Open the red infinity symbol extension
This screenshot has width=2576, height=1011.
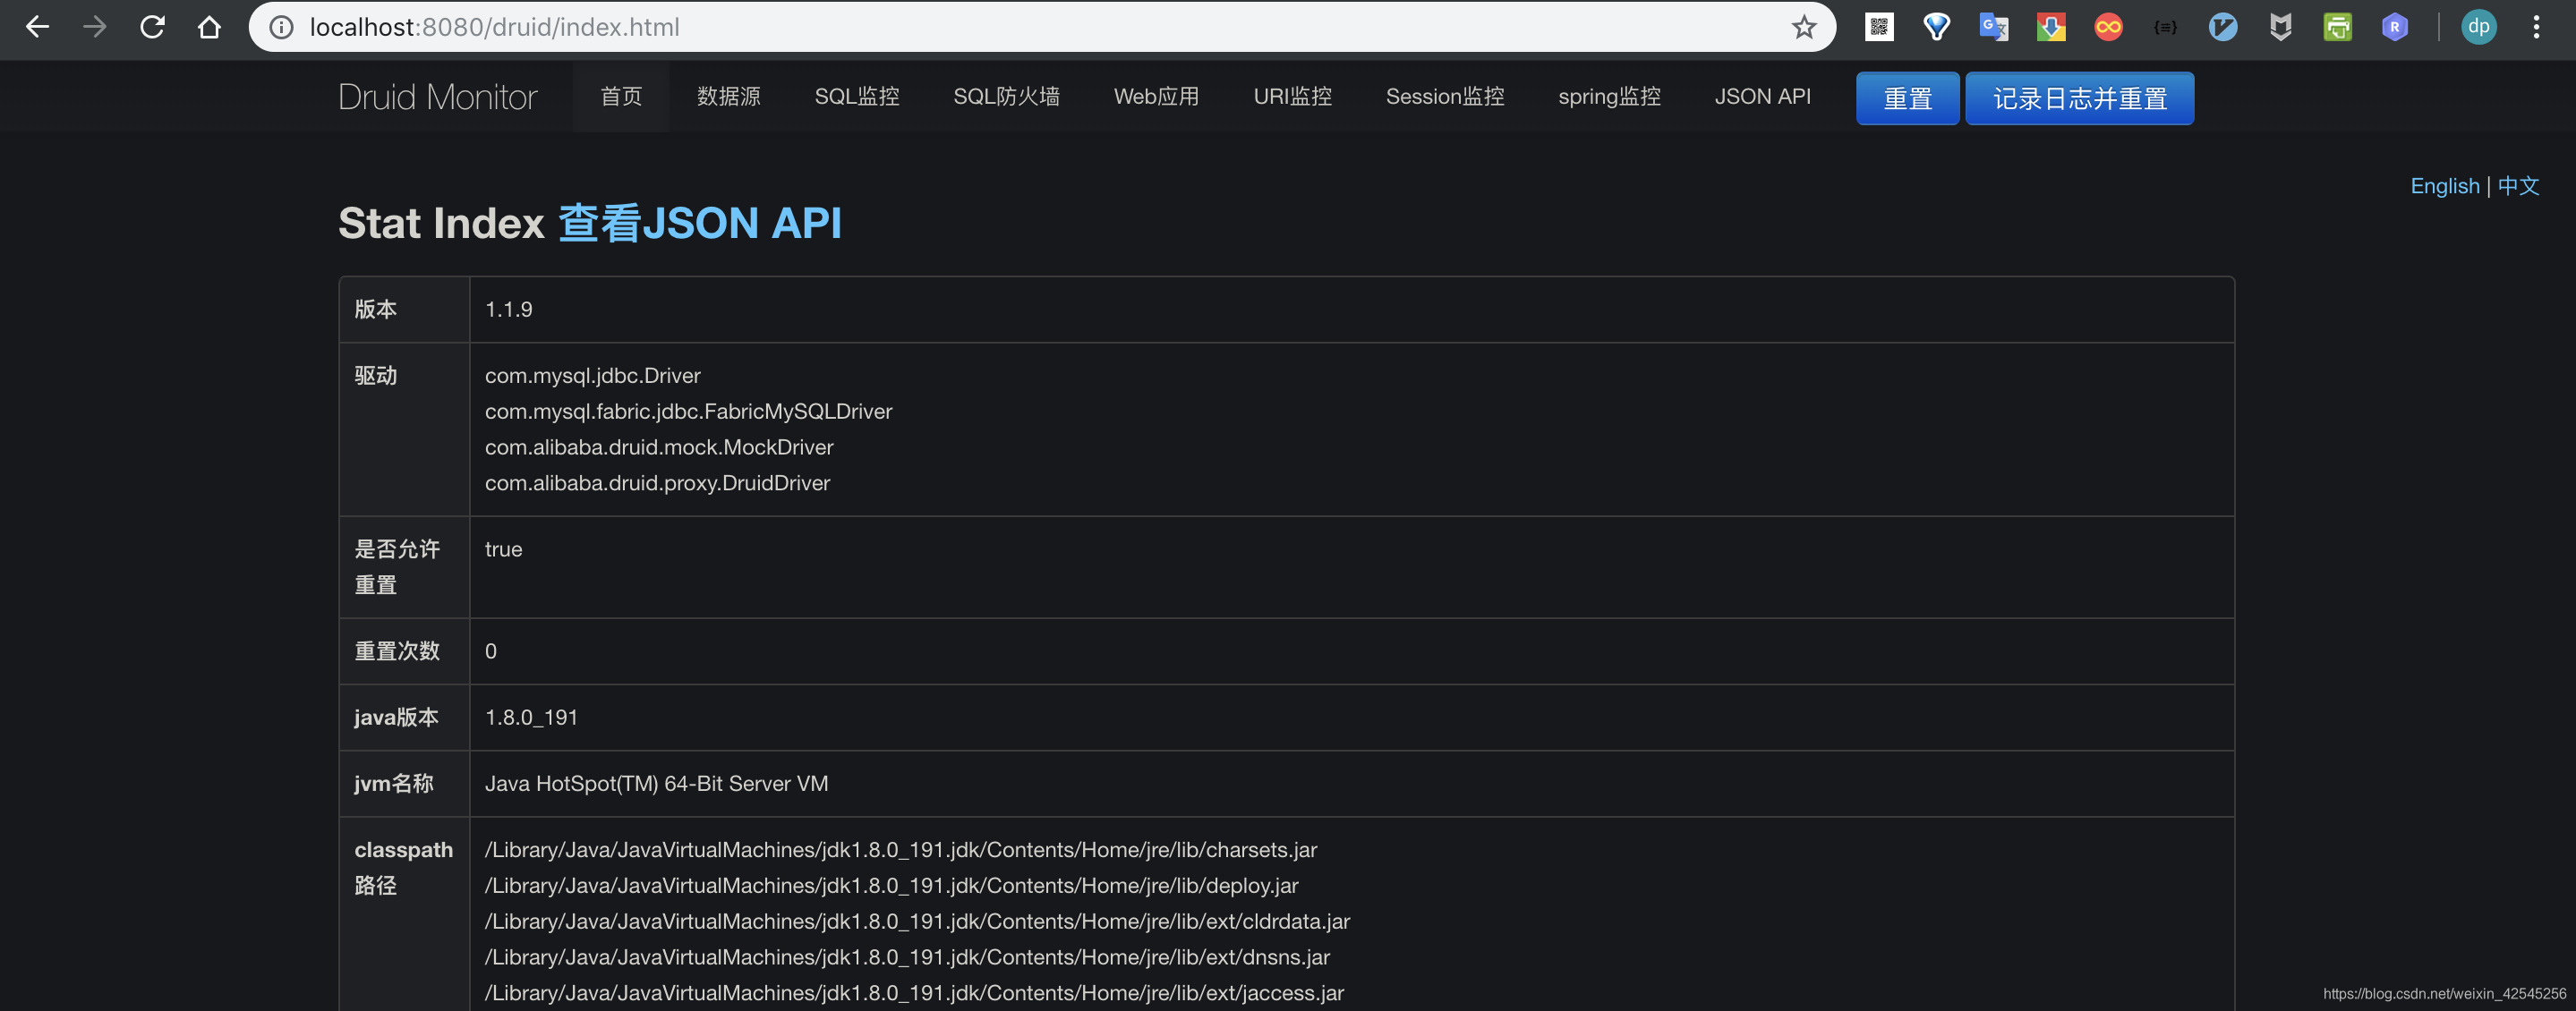tap(2108, 27)
